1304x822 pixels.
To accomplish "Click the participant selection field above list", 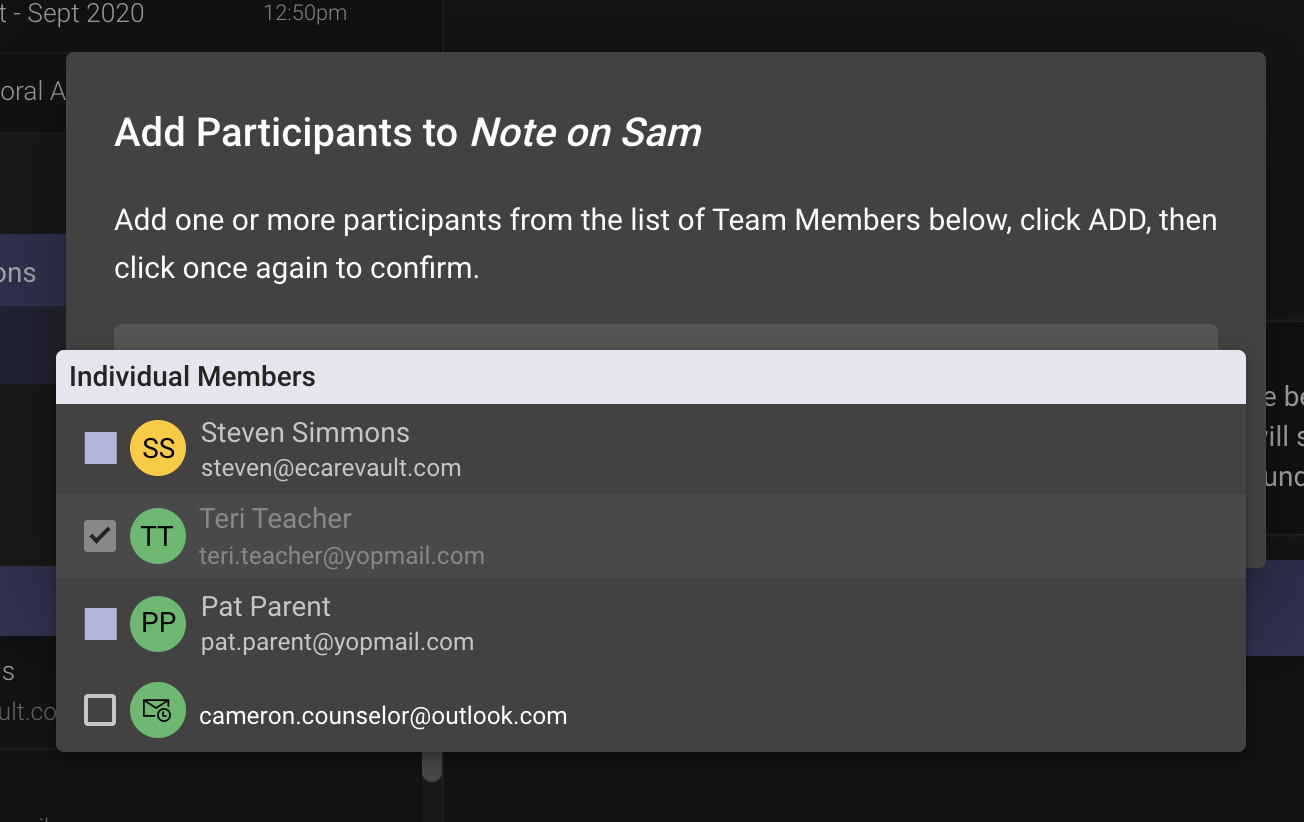I will (665, 336).
